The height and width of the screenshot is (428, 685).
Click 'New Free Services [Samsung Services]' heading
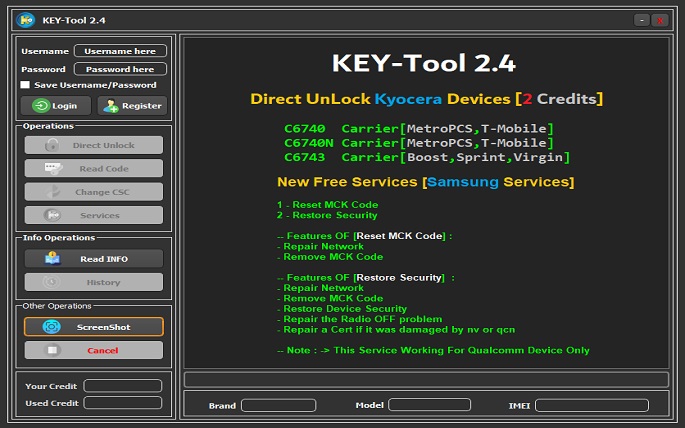pos(426,182)
